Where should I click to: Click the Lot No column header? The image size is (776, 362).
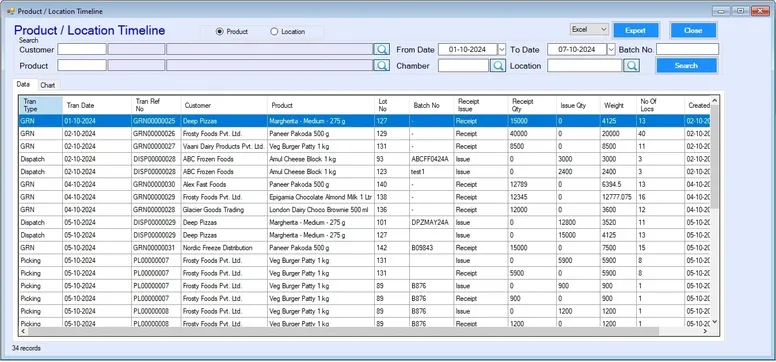(391, 105)
